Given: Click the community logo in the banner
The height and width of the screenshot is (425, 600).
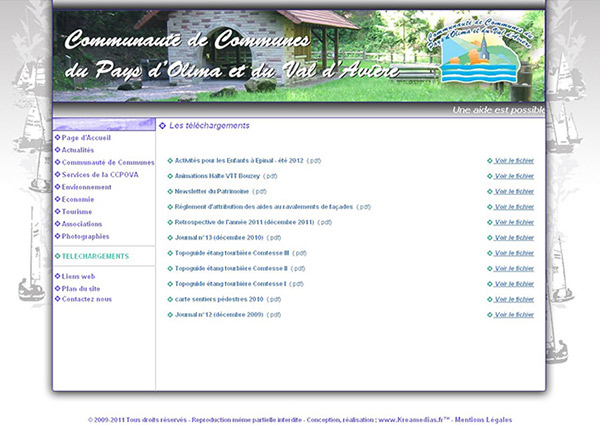Looking at the screenshot, I should [x=480, y=50].
